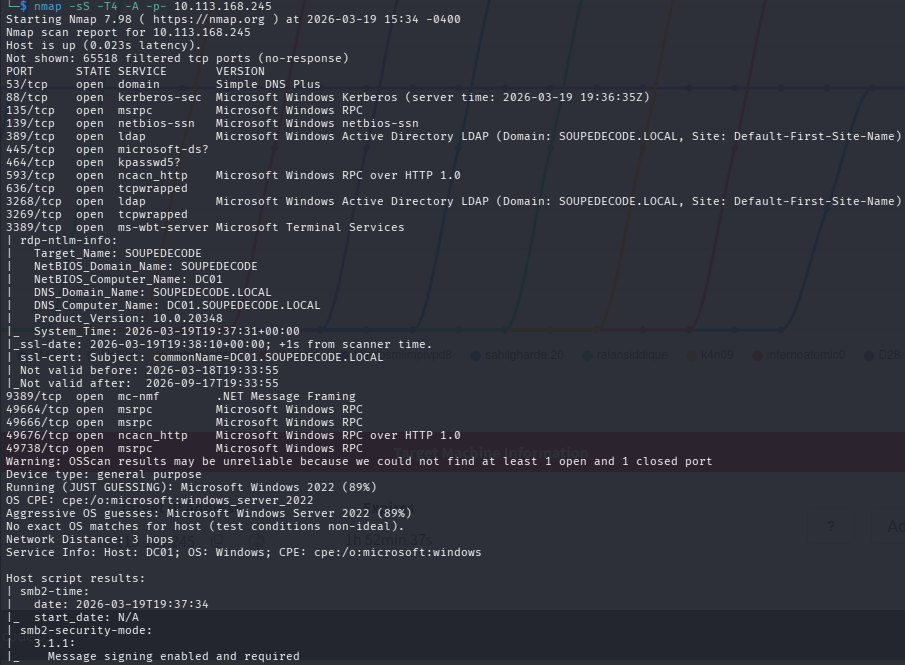Viewport: 905px width, 665px height.
Task: Select the ssl-cert commonName line
Action: tap(200, 357)
